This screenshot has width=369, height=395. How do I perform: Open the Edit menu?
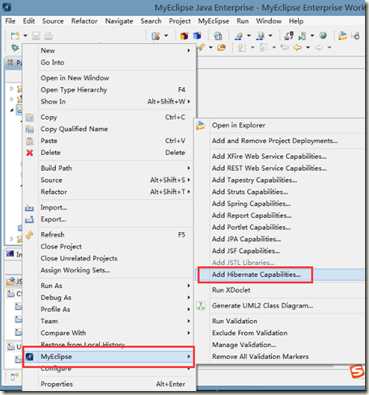click(29, 21)
